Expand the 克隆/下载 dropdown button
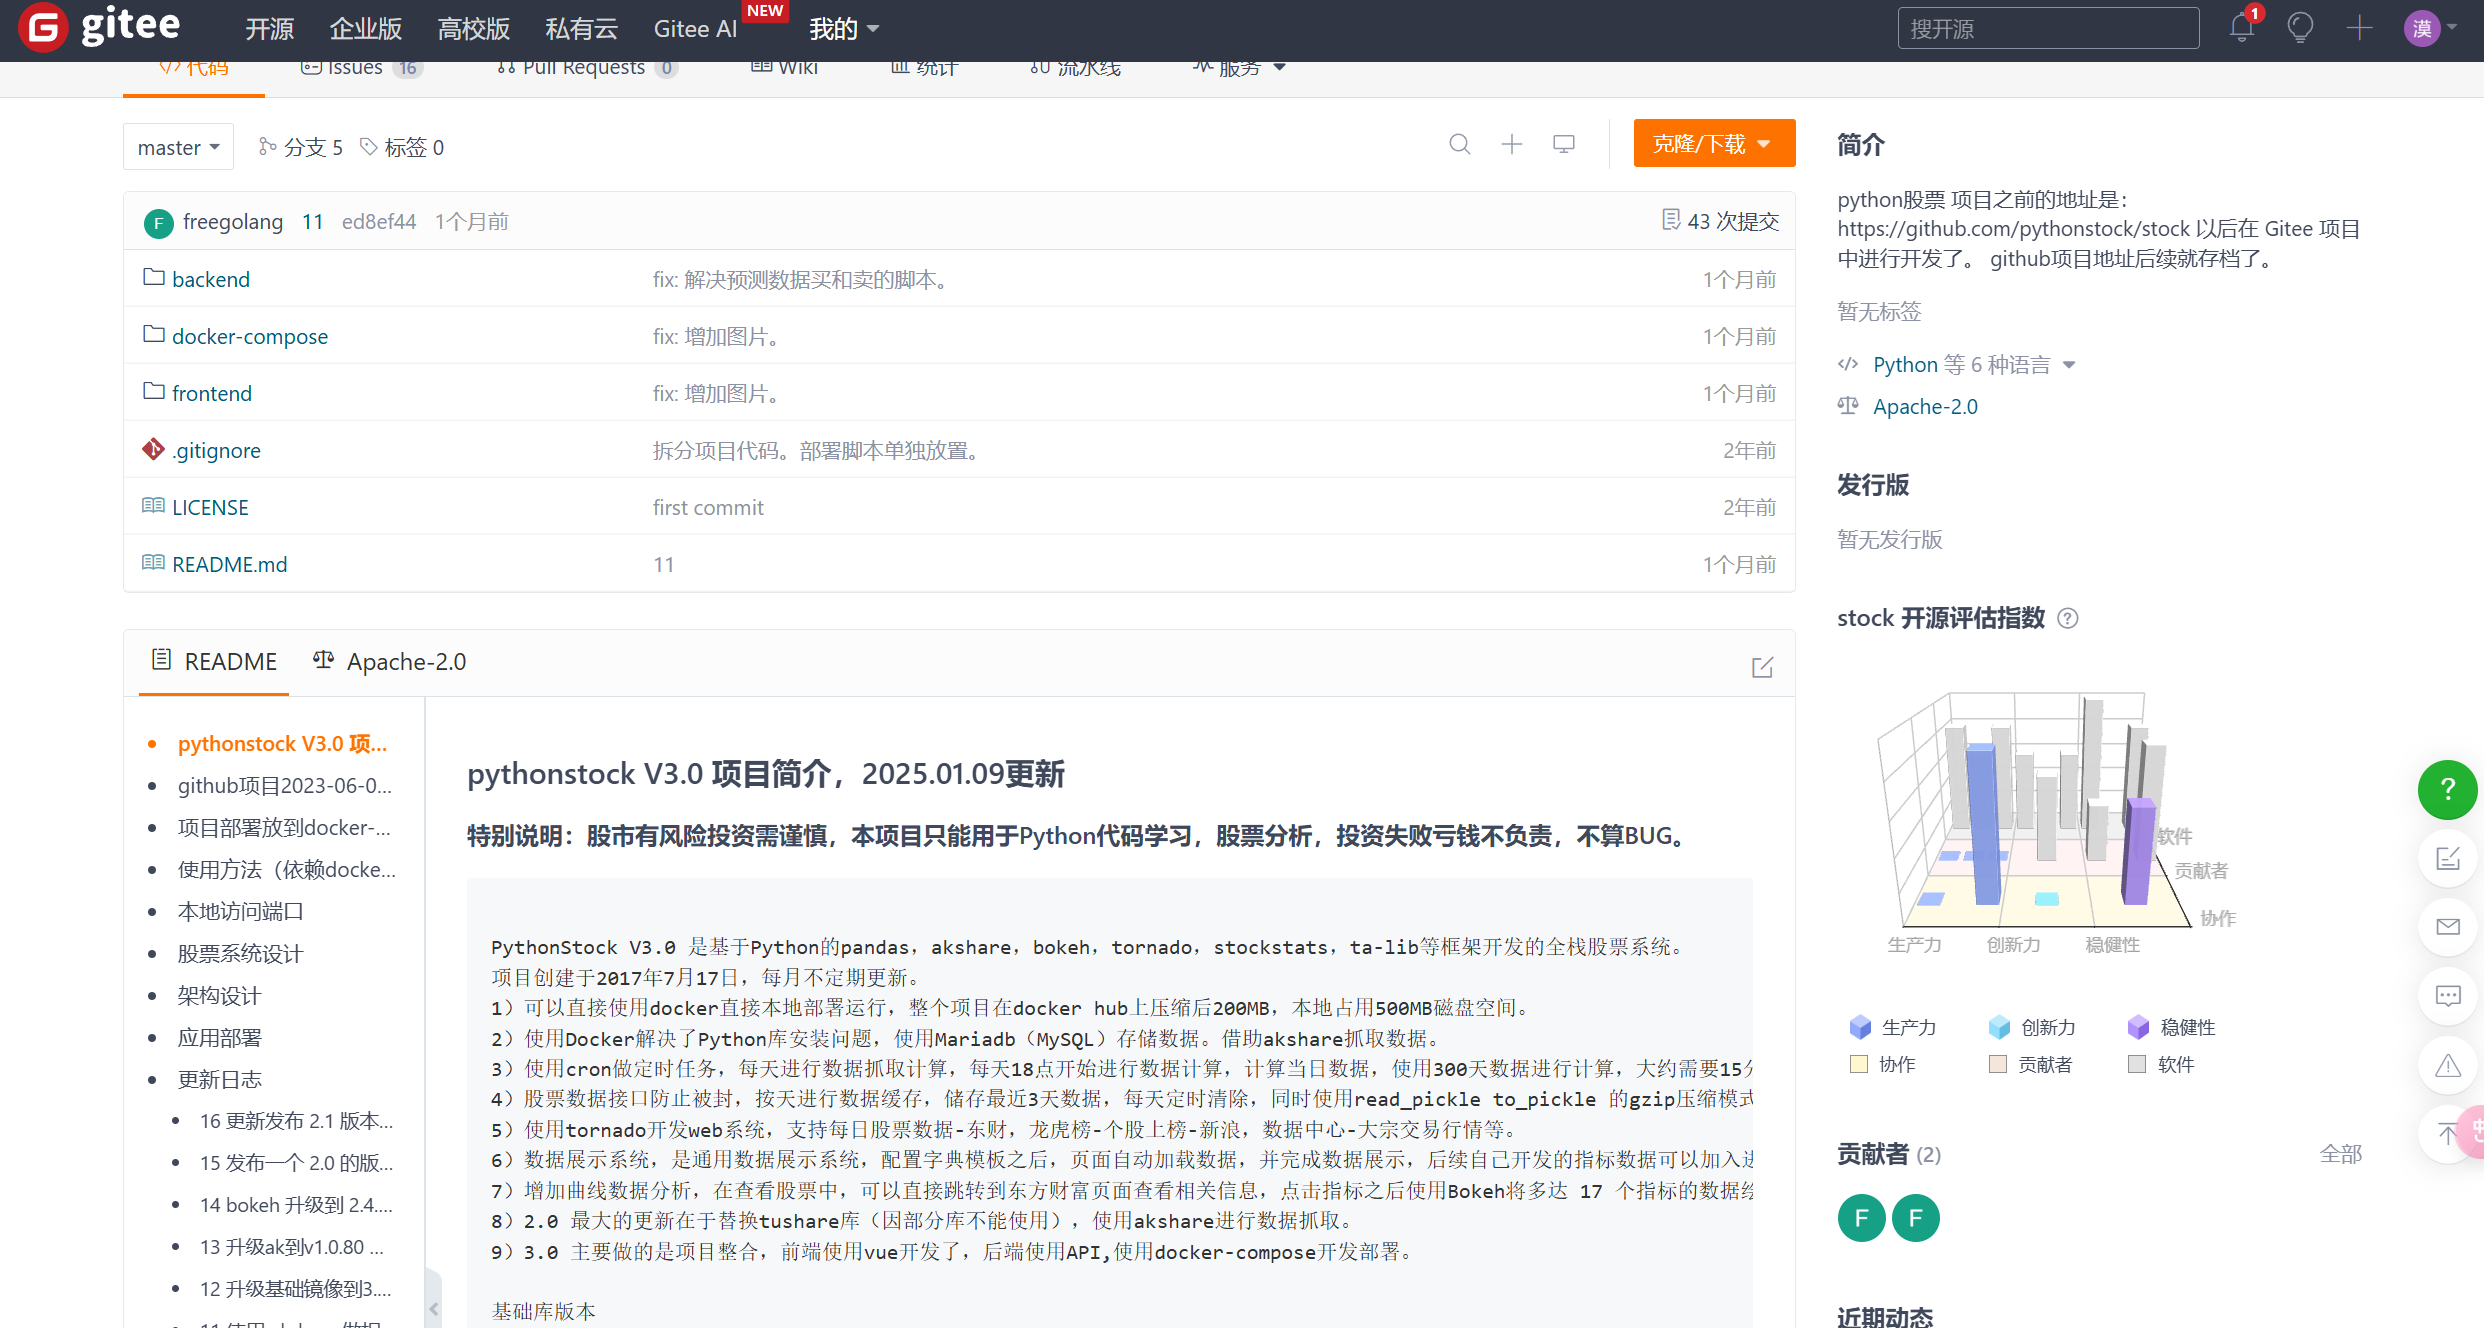 coord(1713,144)
